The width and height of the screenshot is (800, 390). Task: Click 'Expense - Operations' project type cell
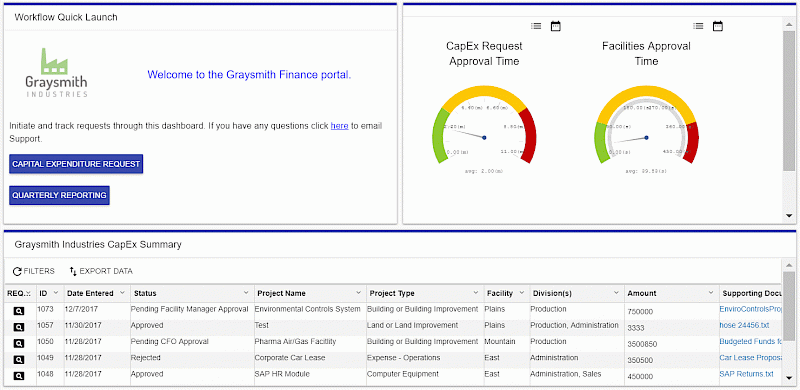pos(403,358)
